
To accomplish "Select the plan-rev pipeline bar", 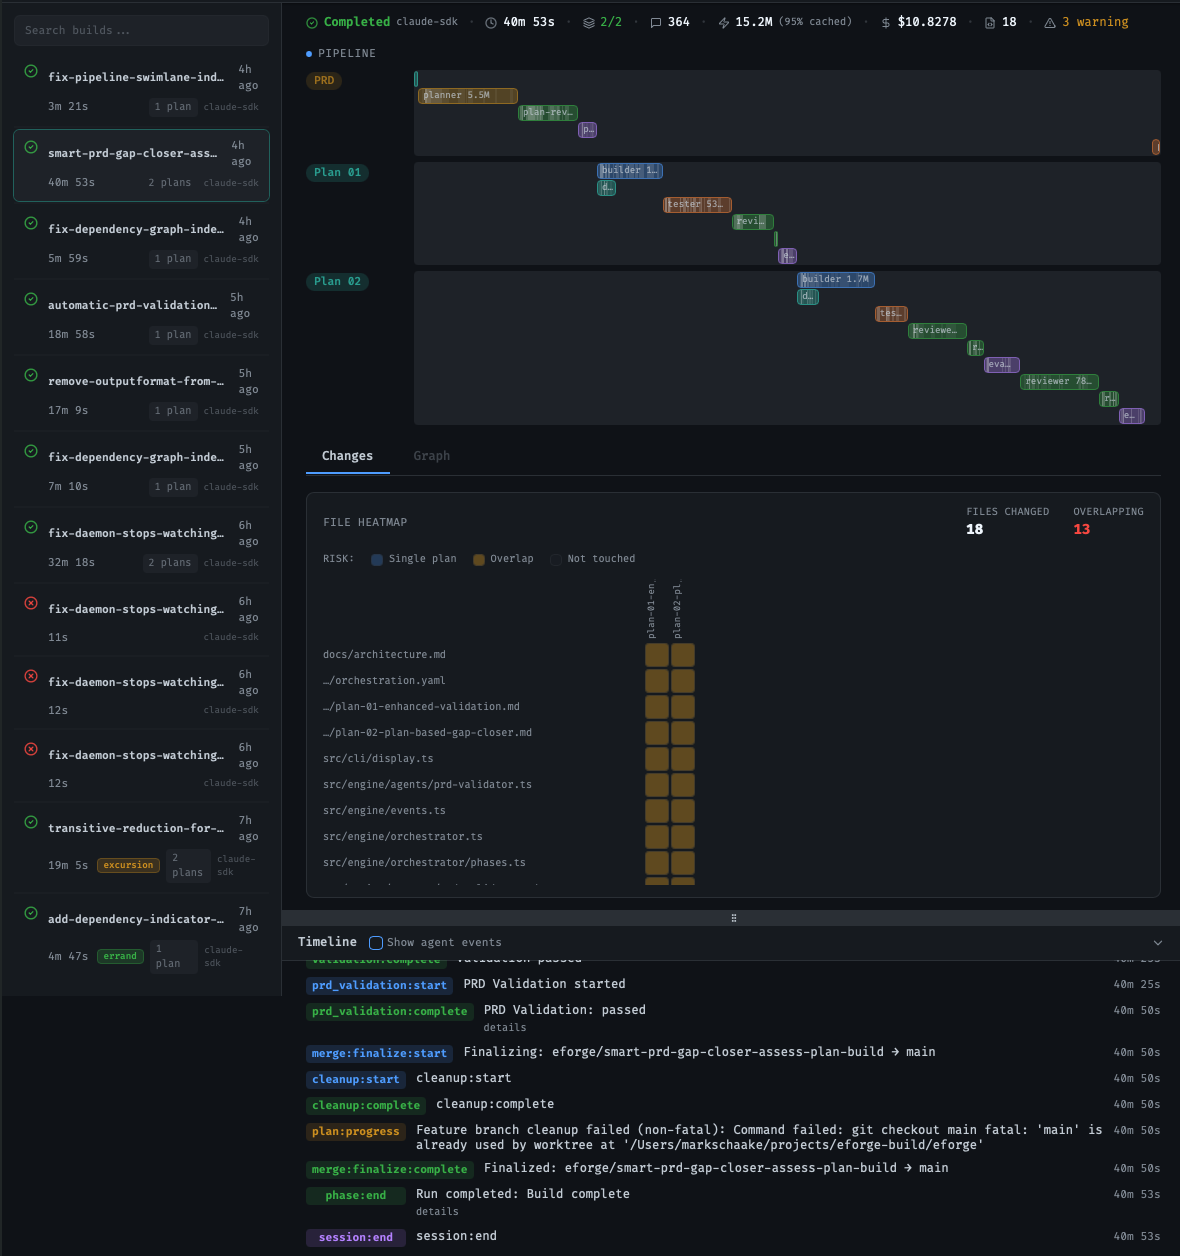I will 548,113.
